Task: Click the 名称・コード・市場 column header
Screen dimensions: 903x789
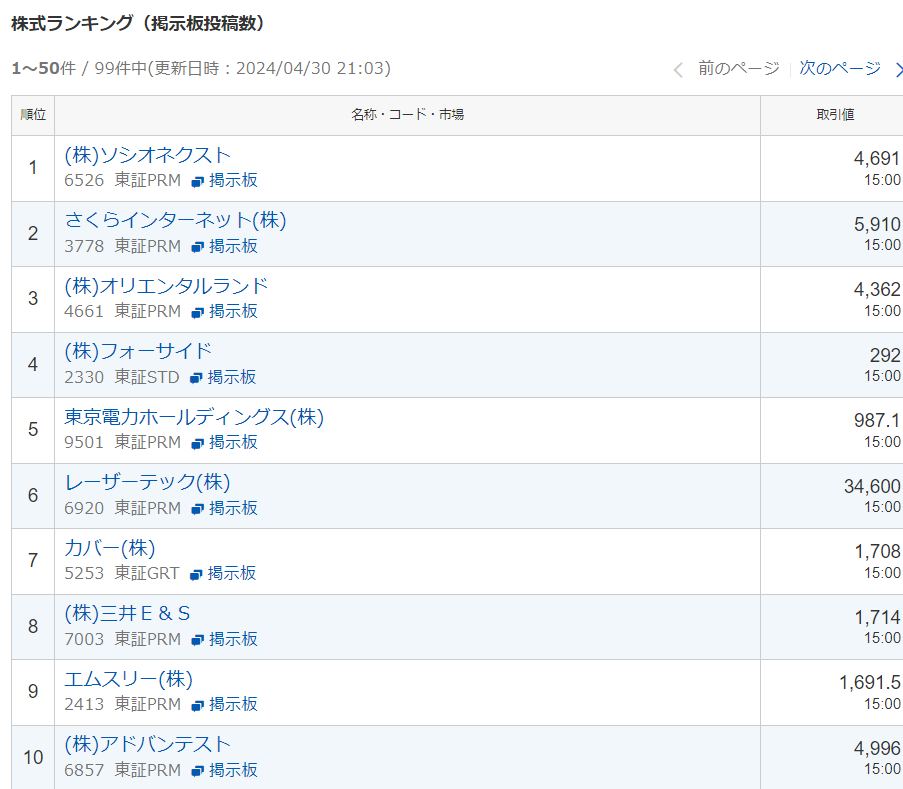Action: pyautogui.click(x=408, y=115)
